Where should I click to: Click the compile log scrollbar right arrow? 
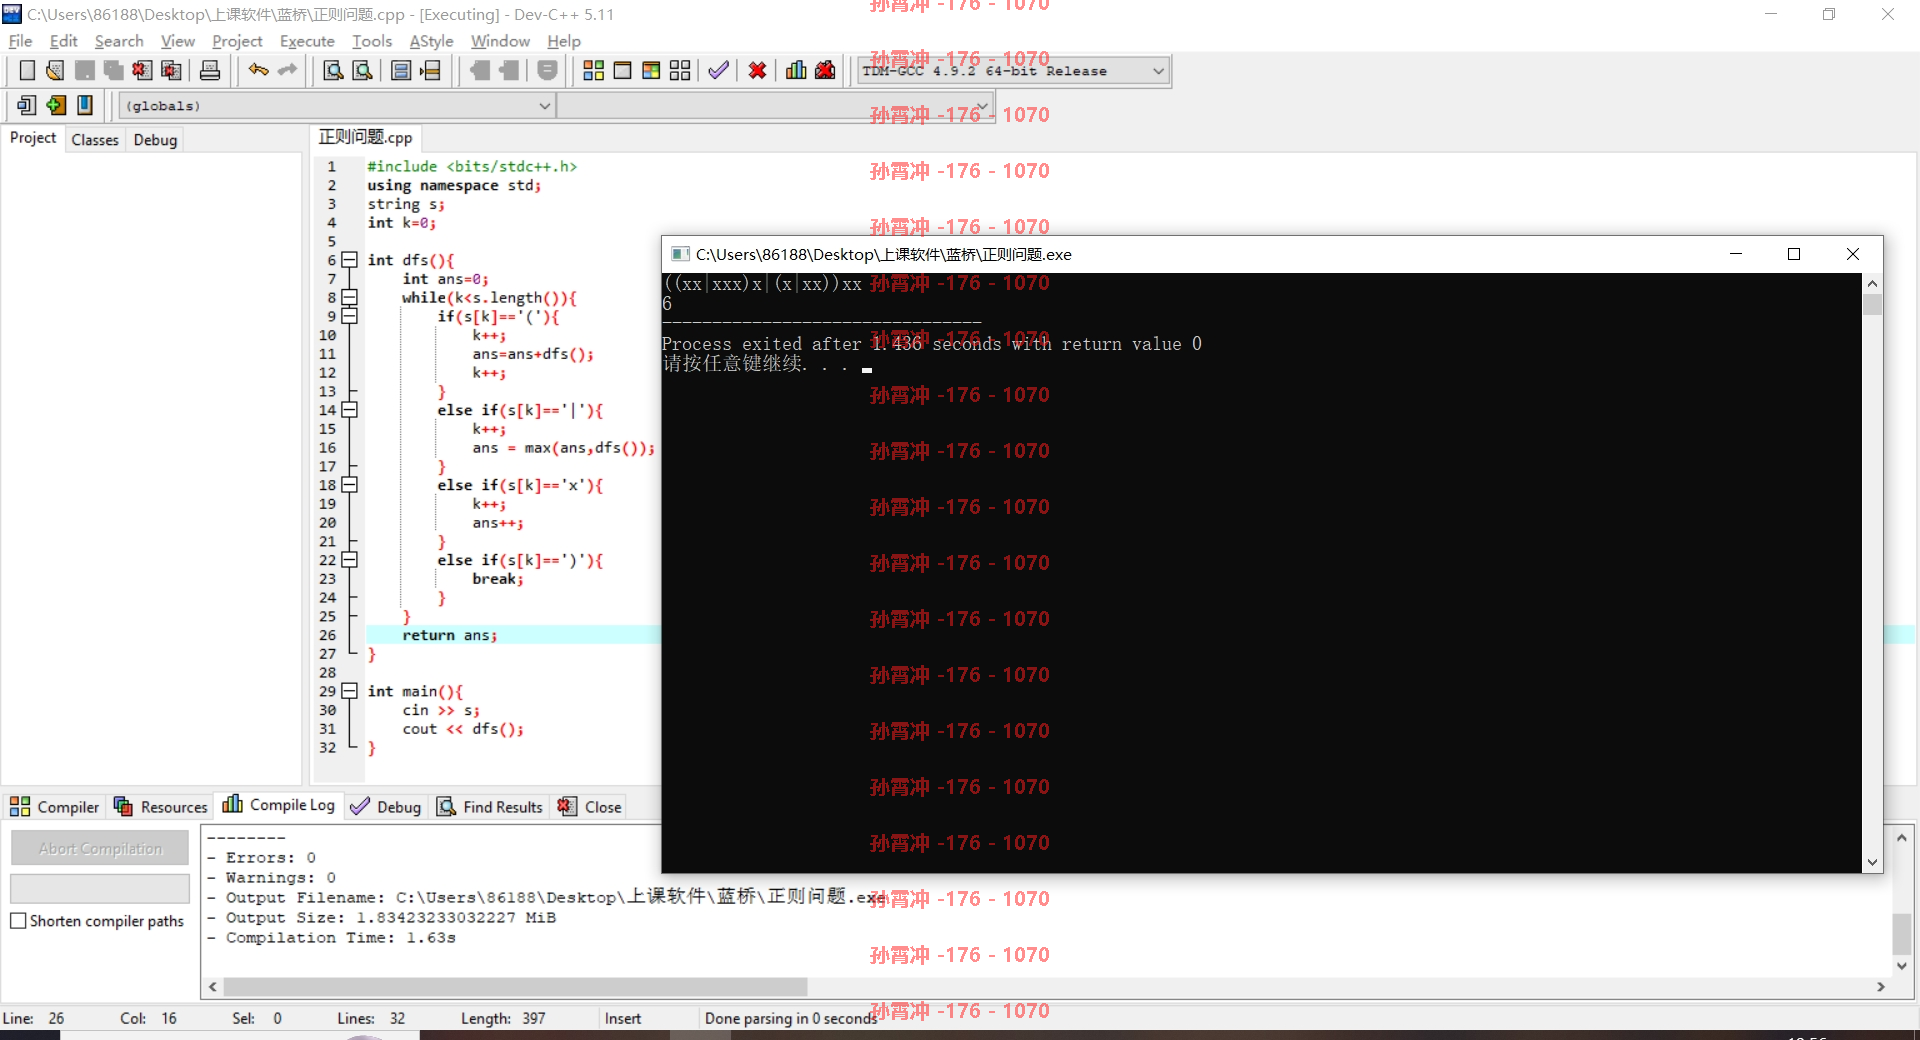coord(1881,987)
